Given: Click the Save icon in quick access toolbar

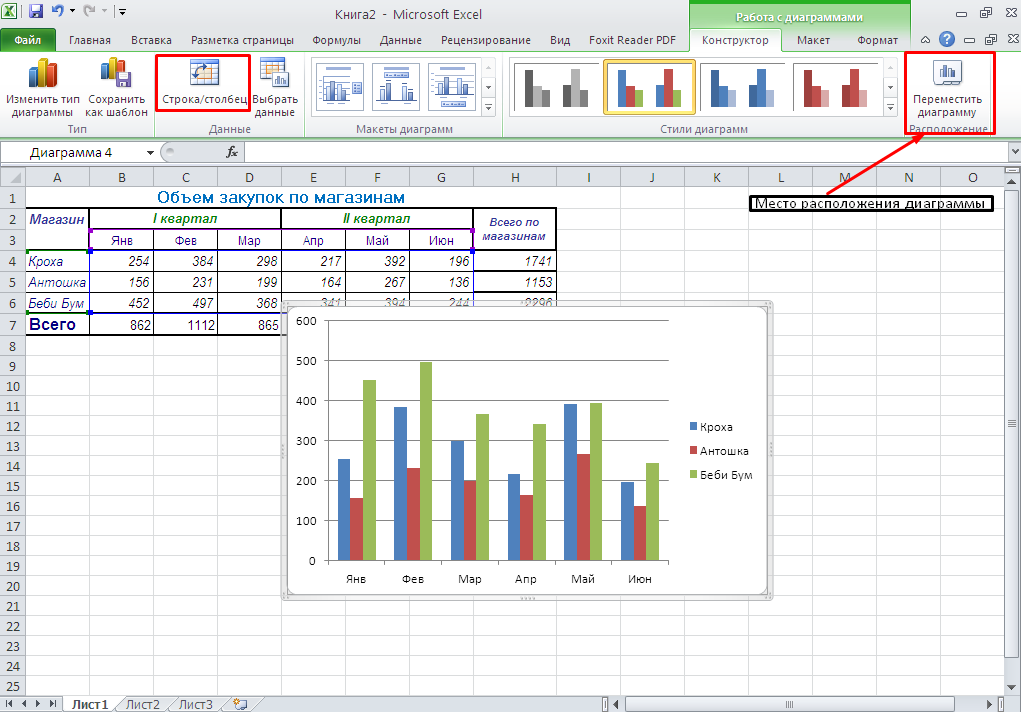Looking at the screenshot, I should coord(36,12).
